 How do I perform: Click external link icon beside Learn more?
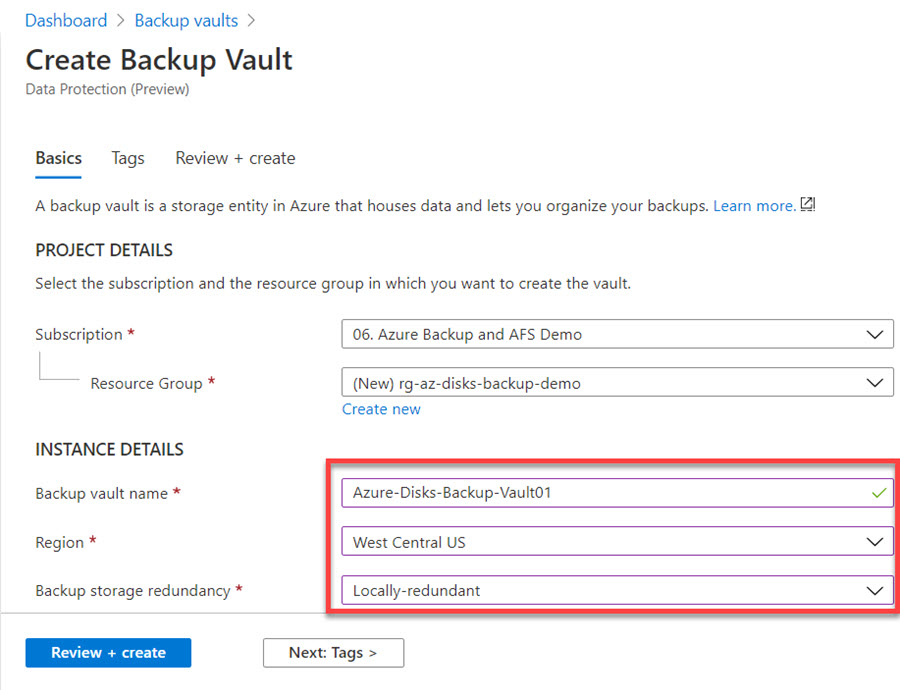(x=808, y=204)
